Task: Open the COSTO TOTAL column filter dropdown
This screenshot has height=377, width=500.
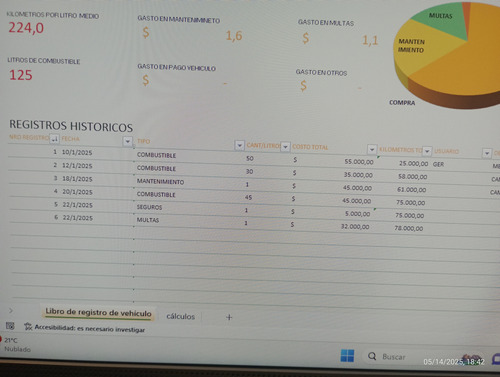Action: 372,150
